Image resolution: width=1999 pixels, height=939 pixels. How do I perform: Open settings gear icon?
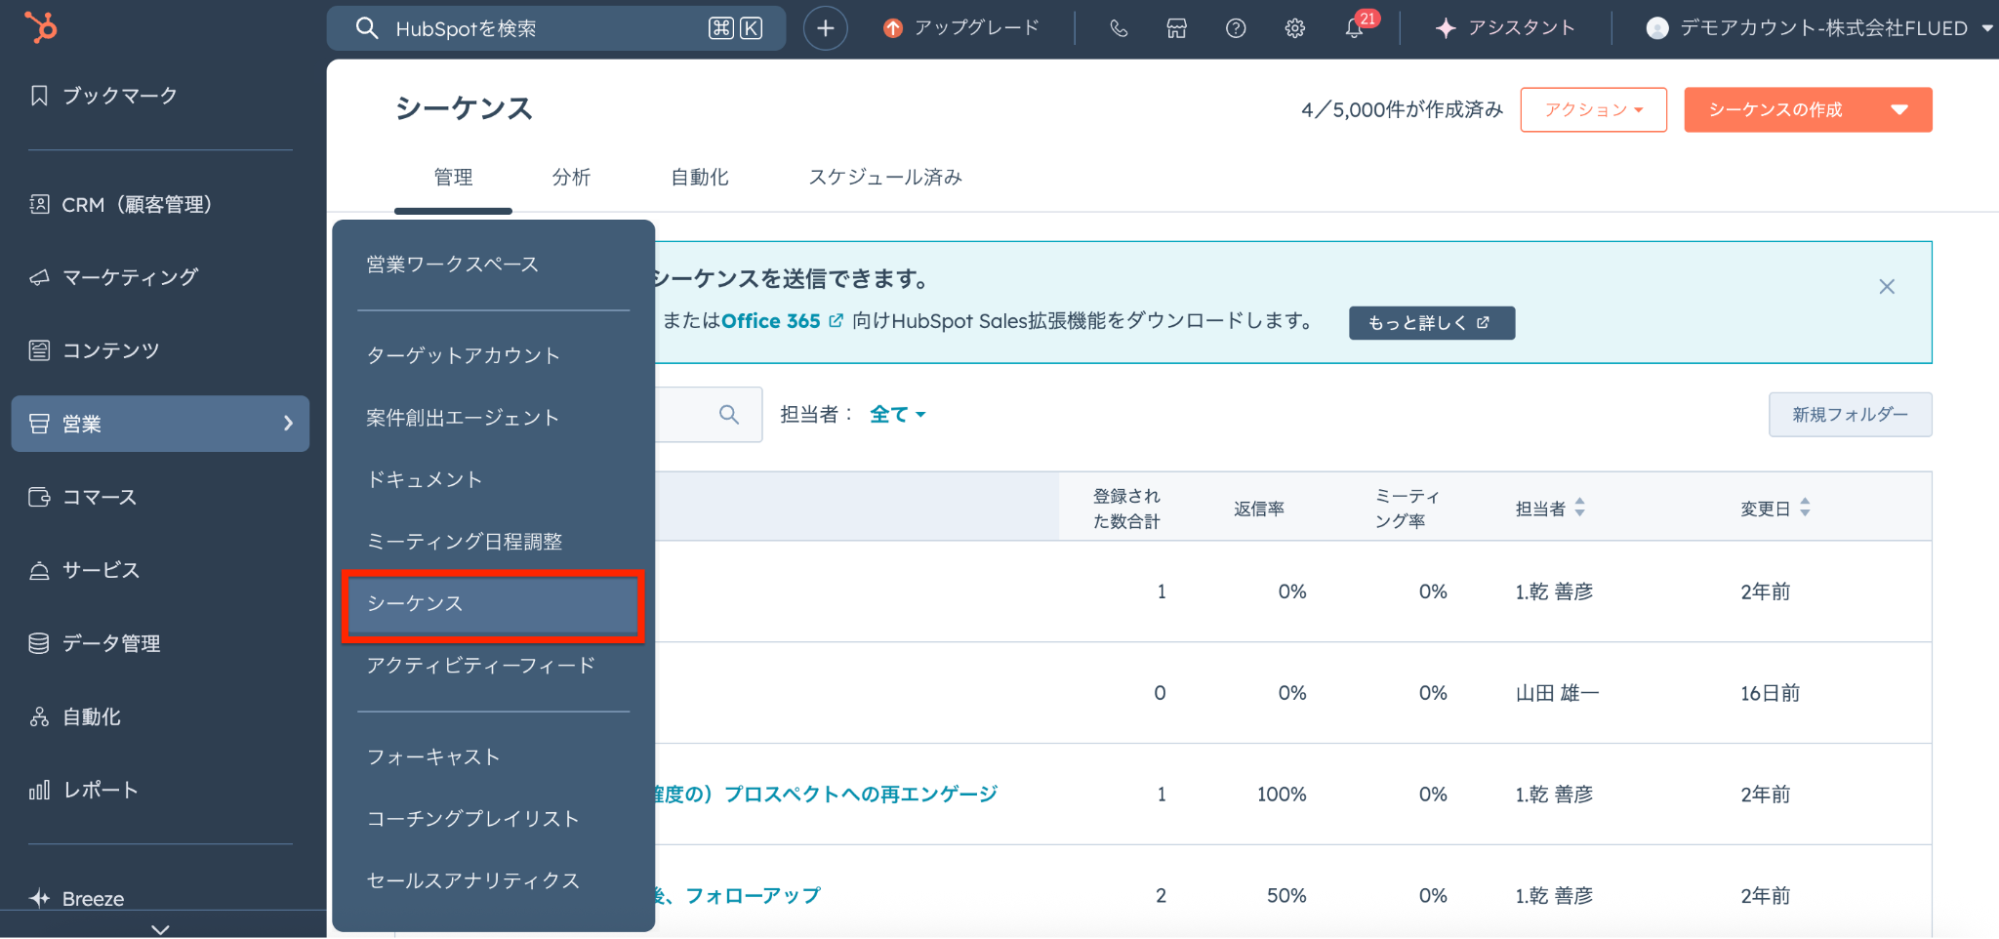click(1295, 28)
